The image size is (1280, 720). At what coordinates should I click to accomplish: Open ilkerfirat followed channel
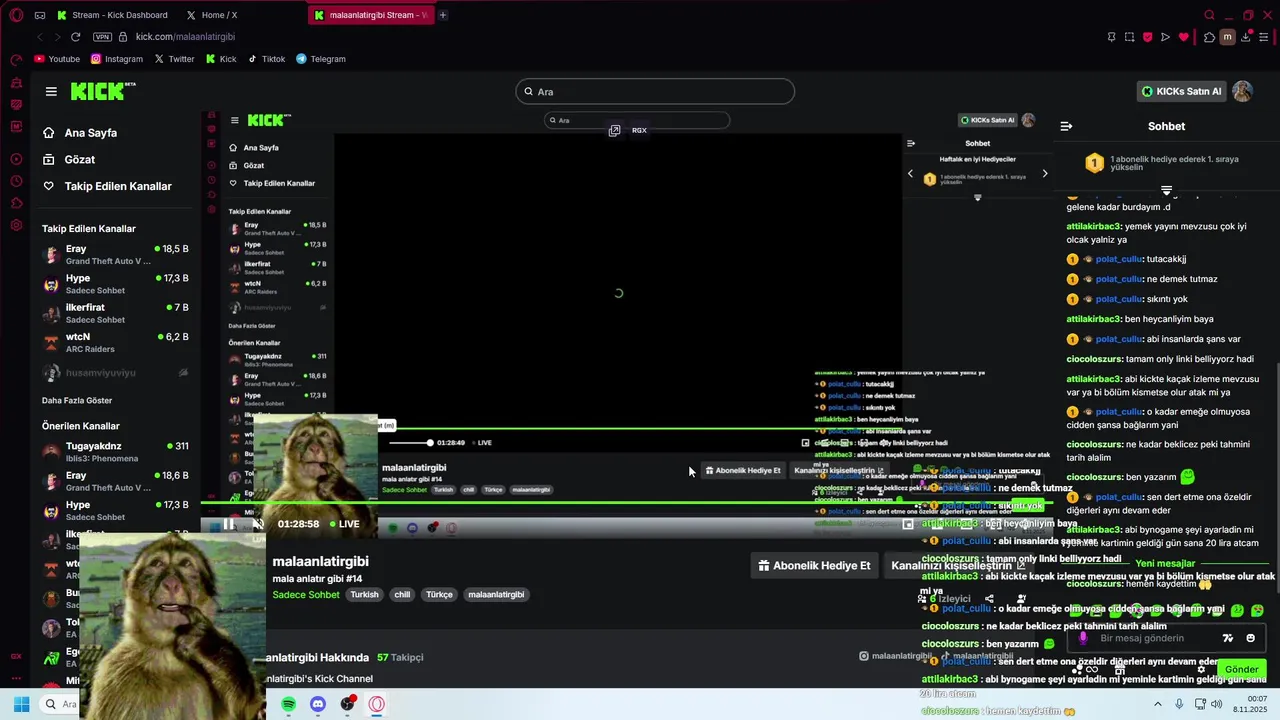[x=115, y=313]
